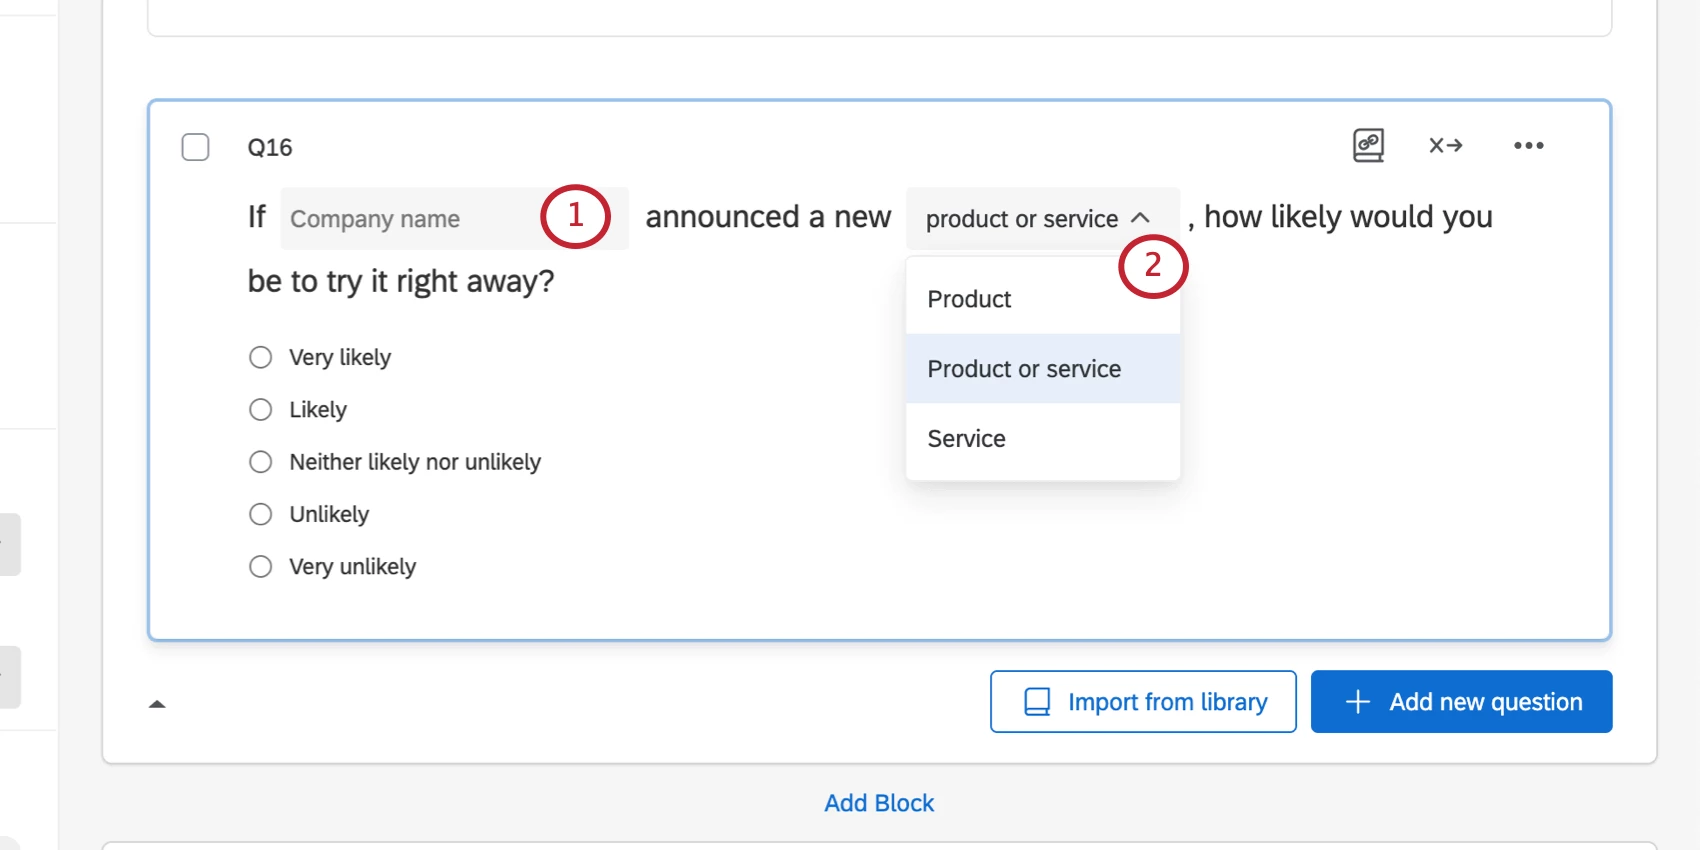Select the "Very unlikely" radio option
Viewport: 1700px width, 850px height.
click(x=261, y=567)
